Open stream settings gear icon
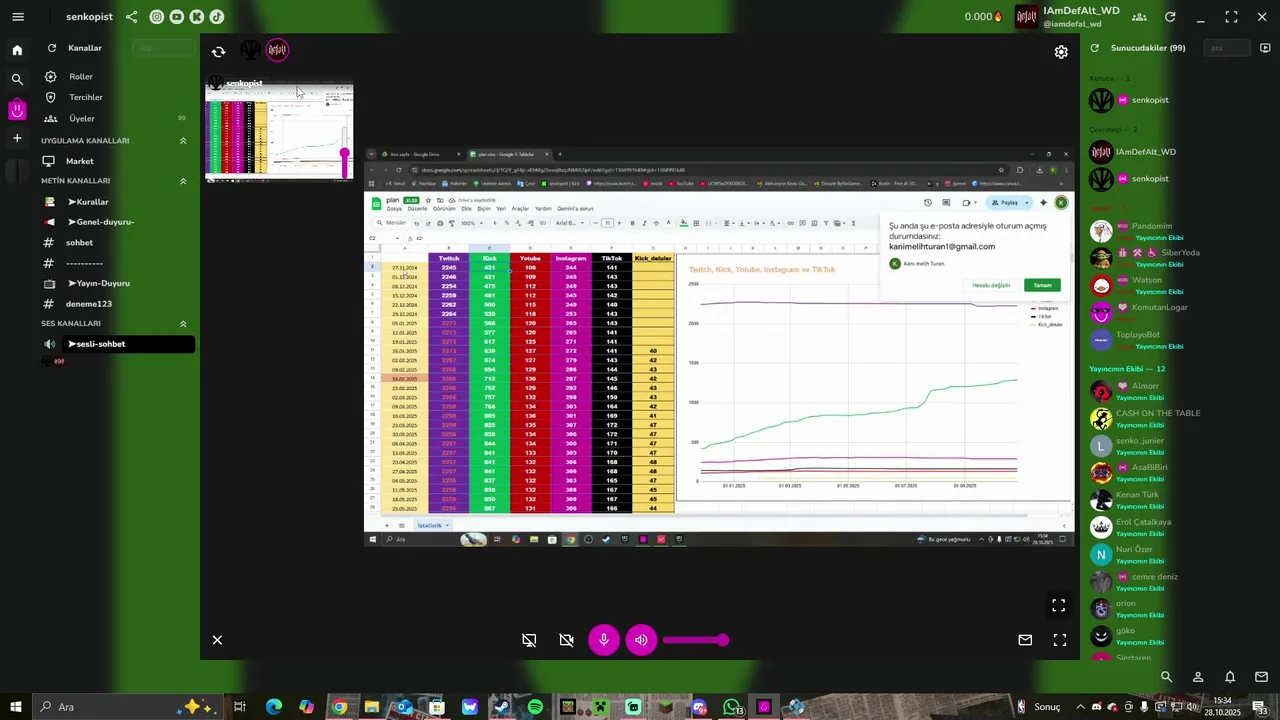 click(x=1061, y=52)
